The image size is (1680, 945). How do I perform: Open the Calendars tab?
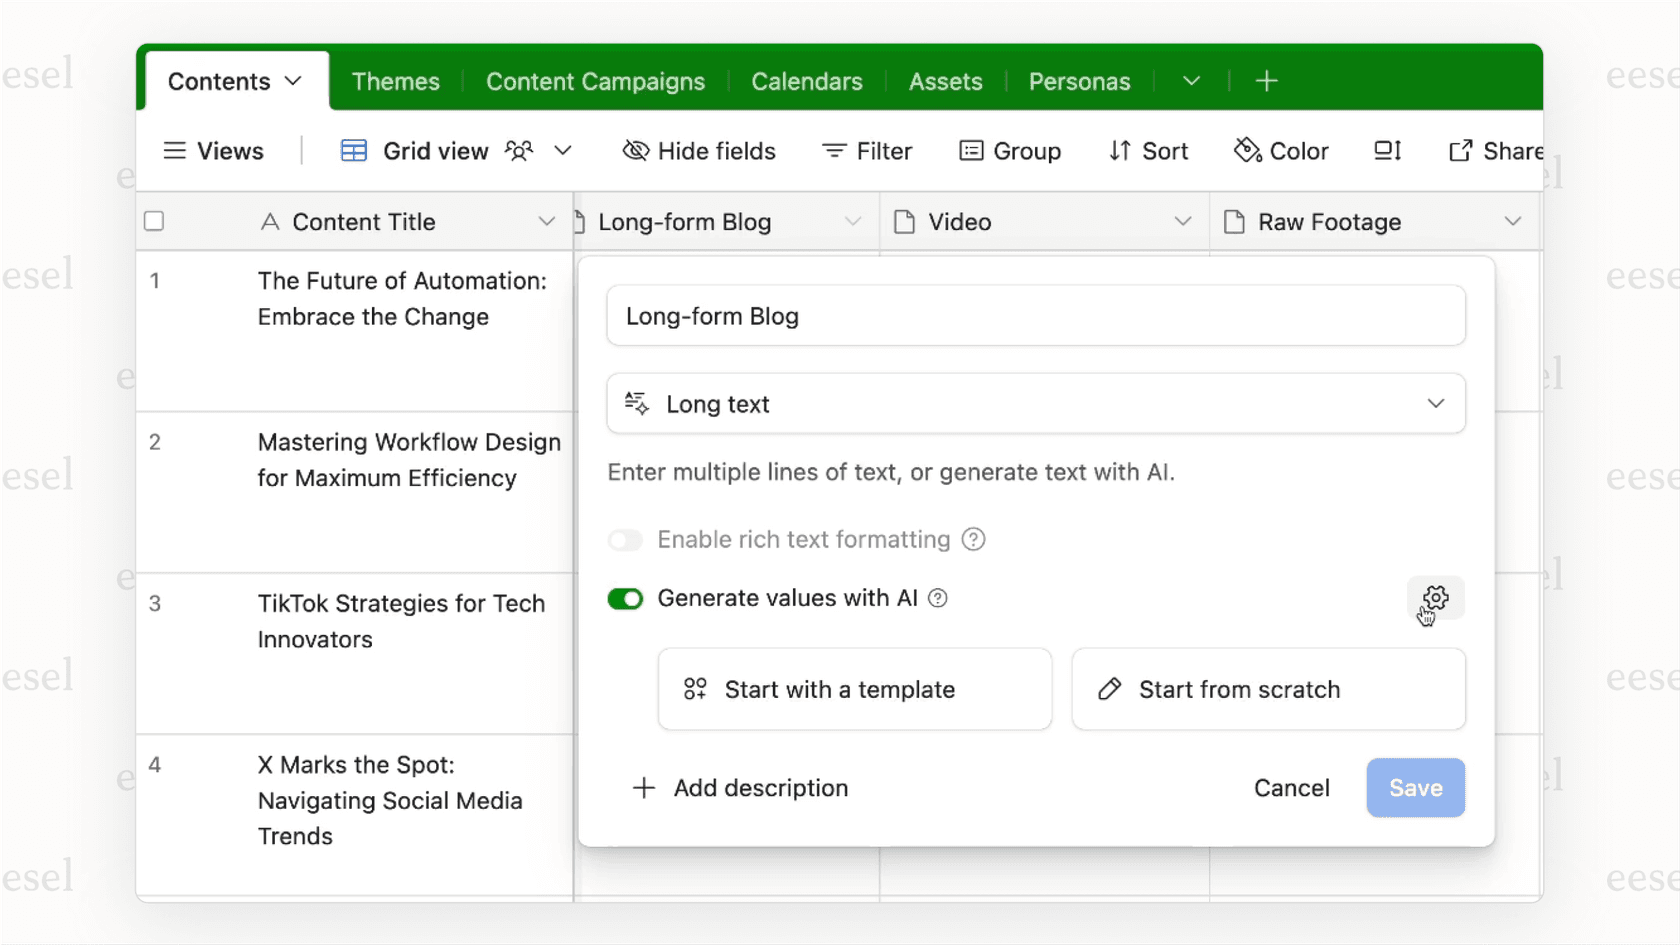(x=807, y=81)
